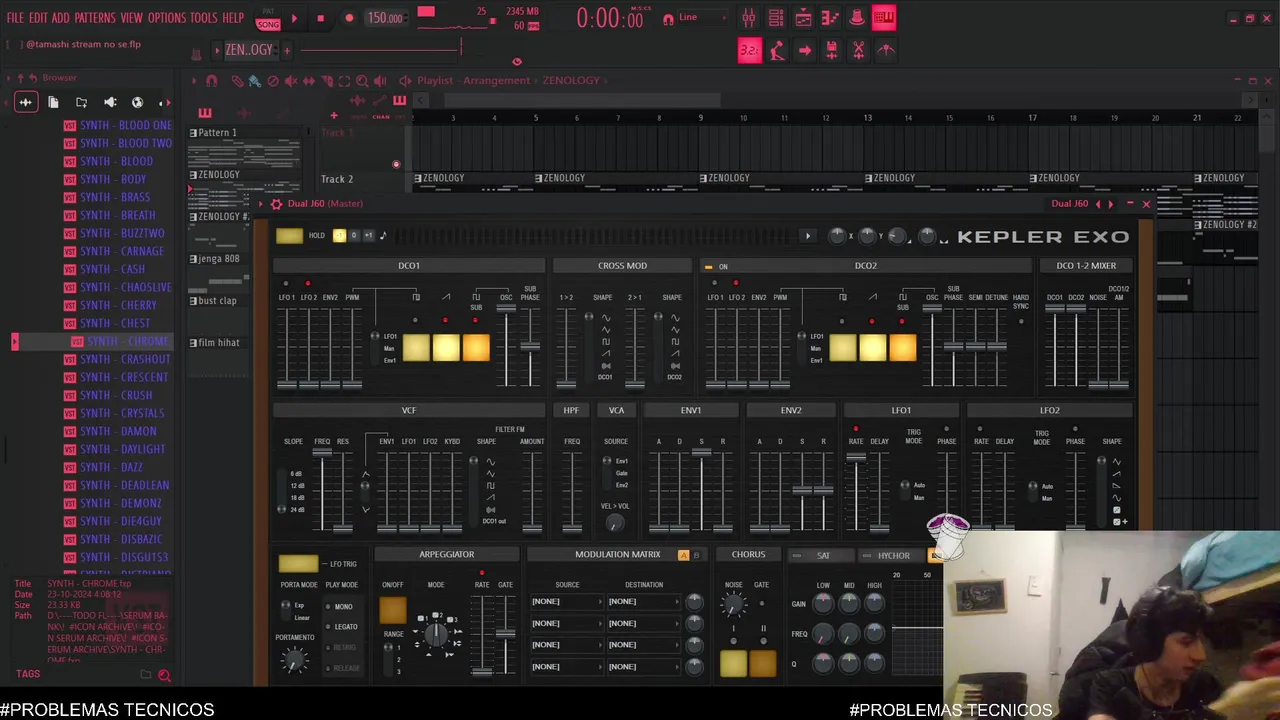Click the step counter 3.2 icon
The height and width of the screenshot is (720, 1280).
[x=749, y=50]
